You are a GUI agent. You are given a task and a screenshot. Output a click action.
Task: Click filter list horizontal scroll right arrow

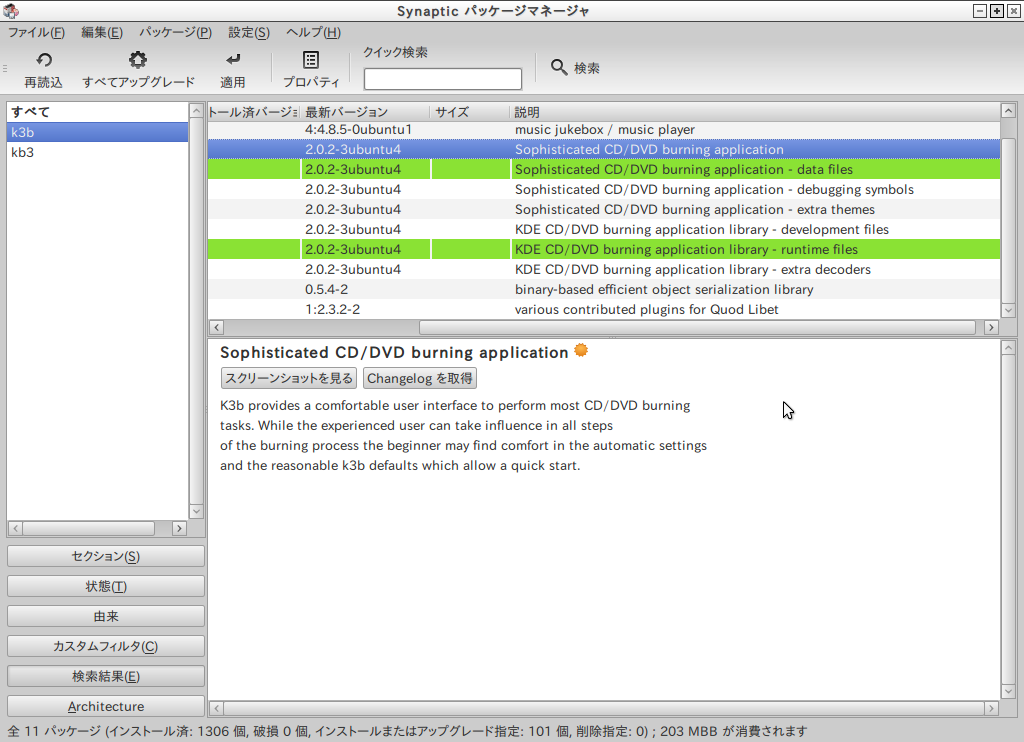click(x=180, y=528)
